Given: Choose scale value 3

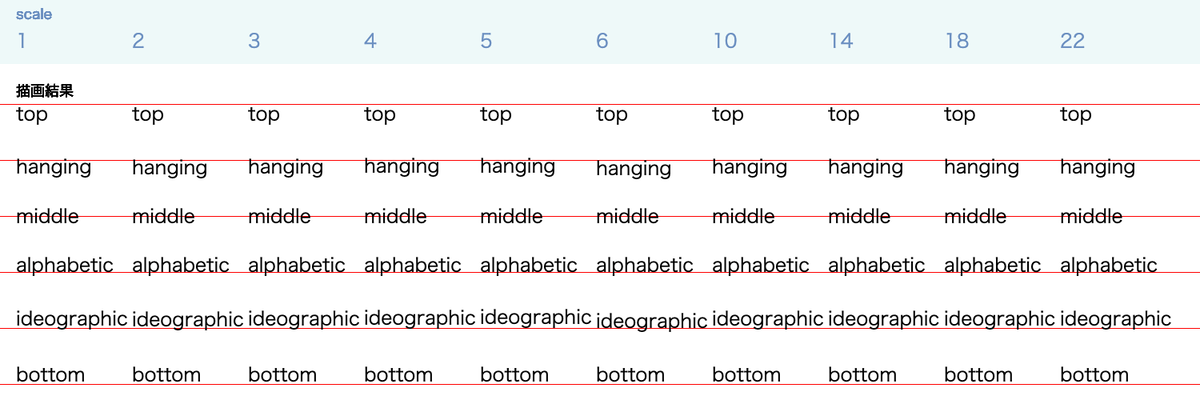Looking at the screenshot, I should pyautogui.click(x=254, y=41).
